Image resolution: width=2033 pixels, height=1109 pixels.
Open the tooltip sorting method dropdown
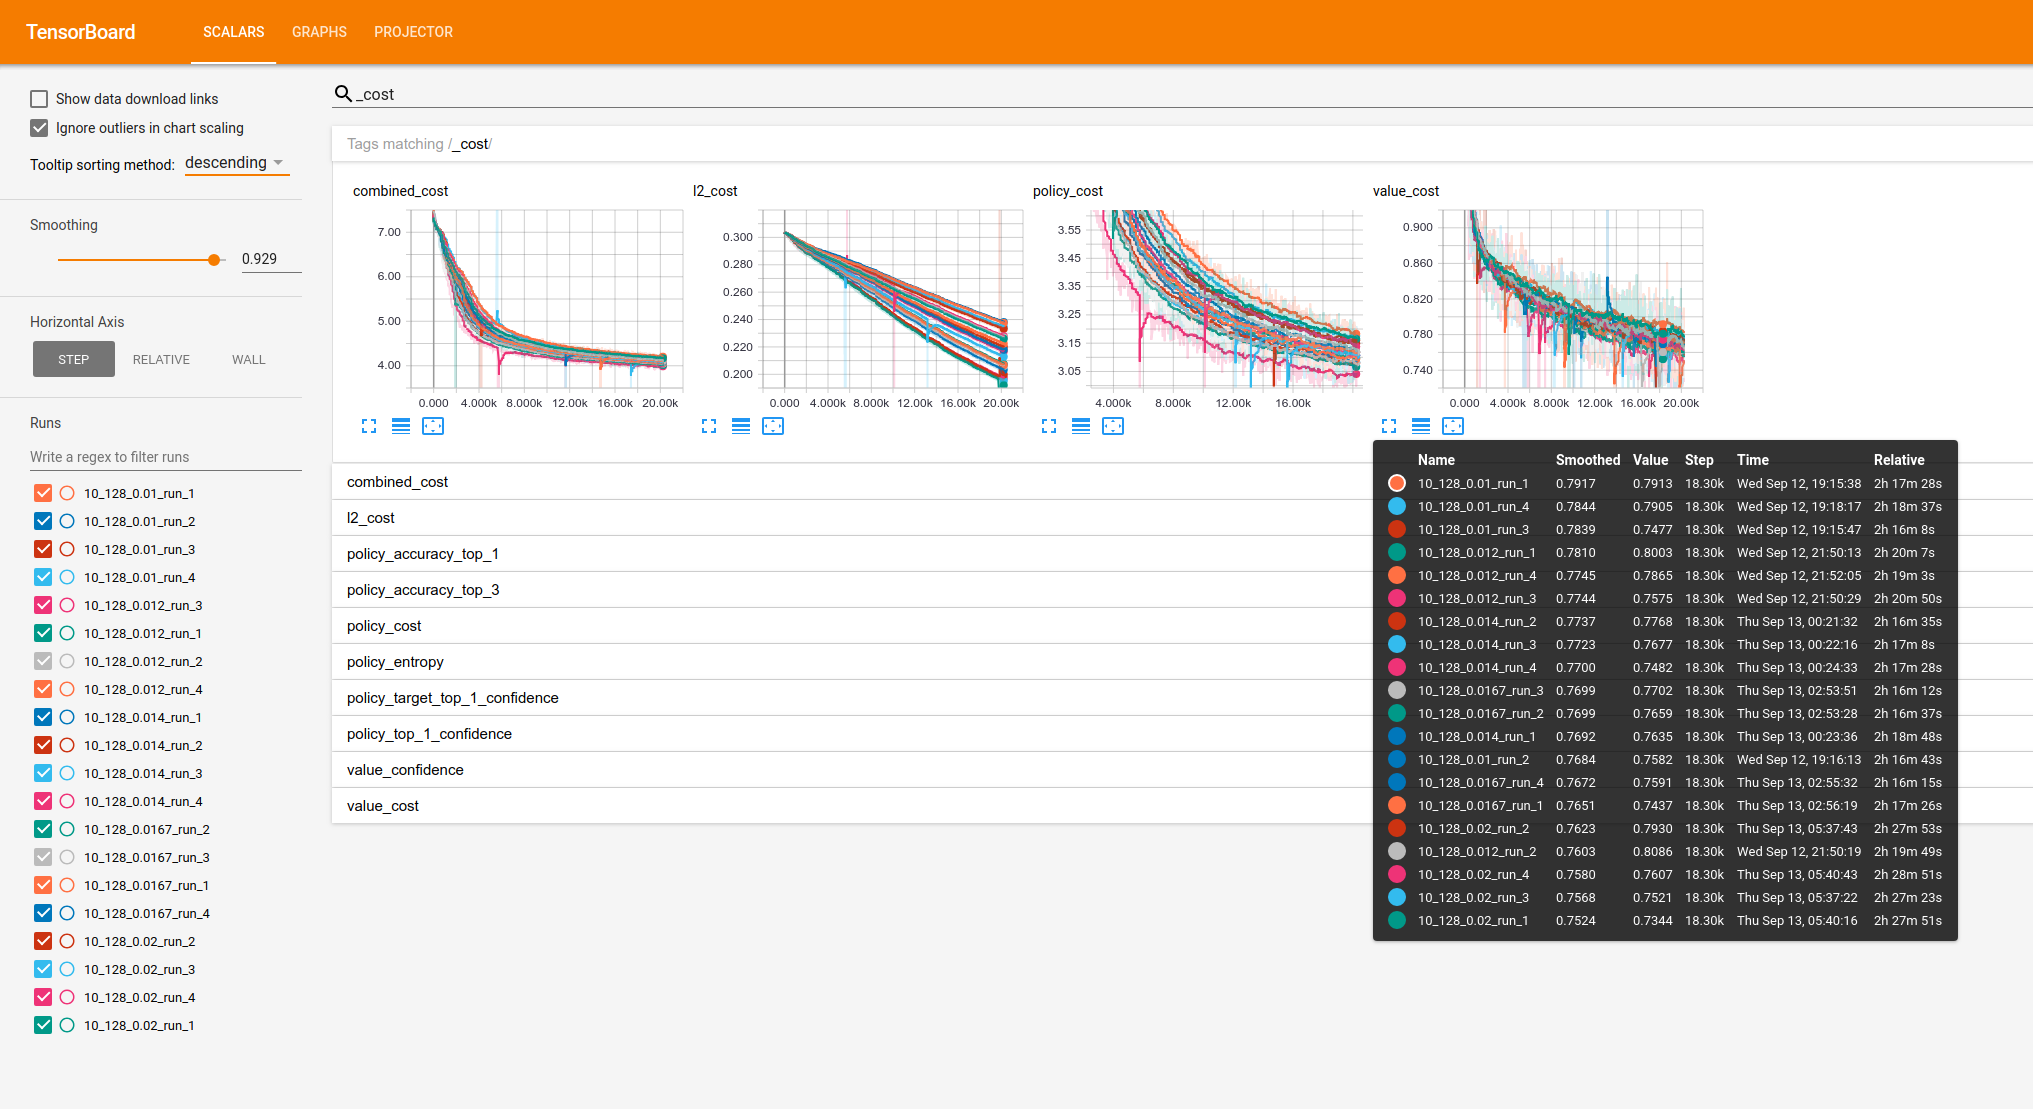pyautogui.click(x=236, y=163)
